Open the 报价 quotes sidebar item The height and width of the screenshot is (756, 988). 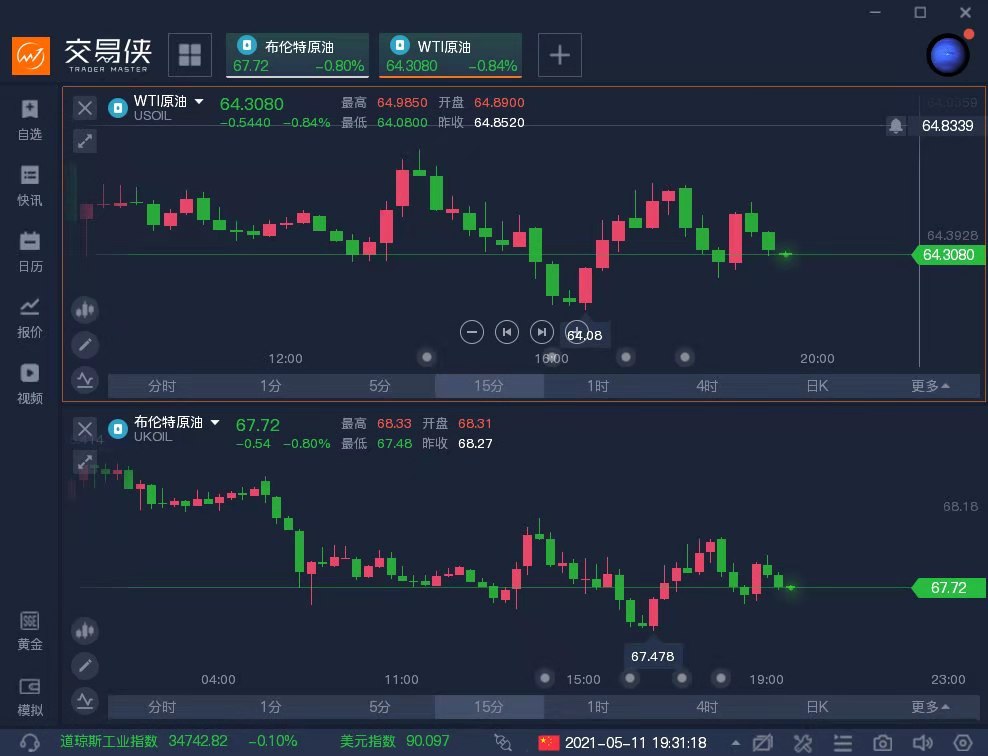30,318
